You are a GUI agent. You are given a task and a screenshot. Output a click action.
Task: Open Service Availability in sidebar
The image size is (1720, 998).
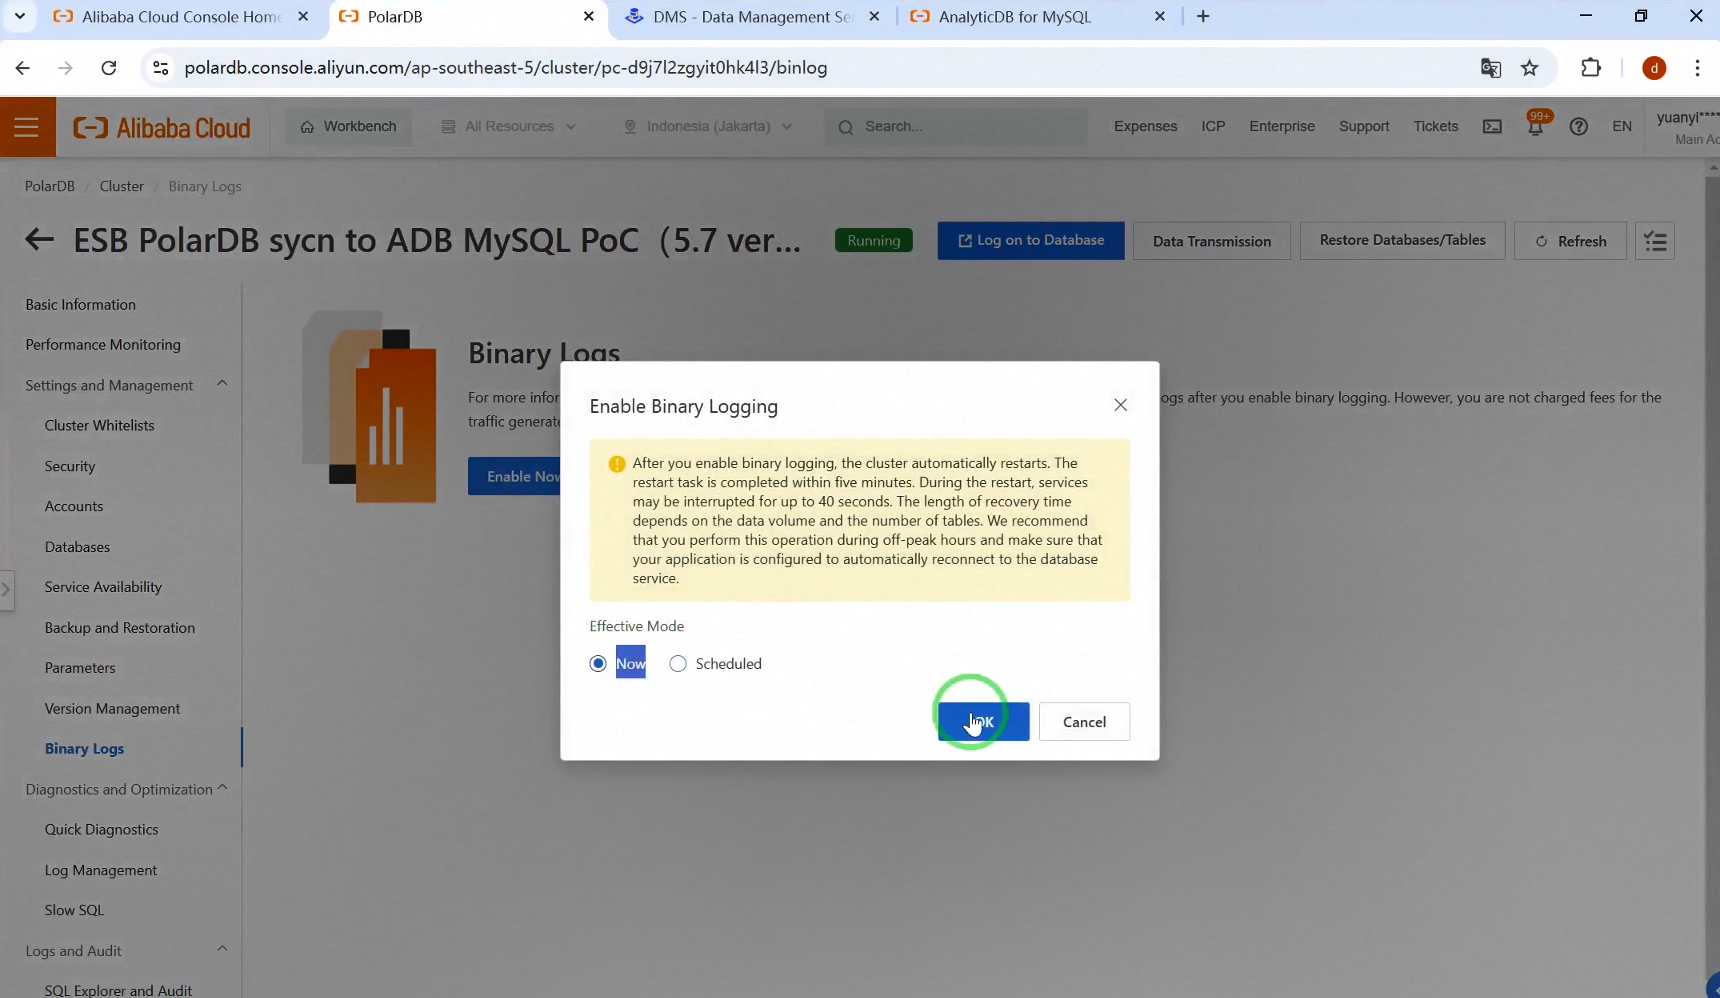pos(103,587)
